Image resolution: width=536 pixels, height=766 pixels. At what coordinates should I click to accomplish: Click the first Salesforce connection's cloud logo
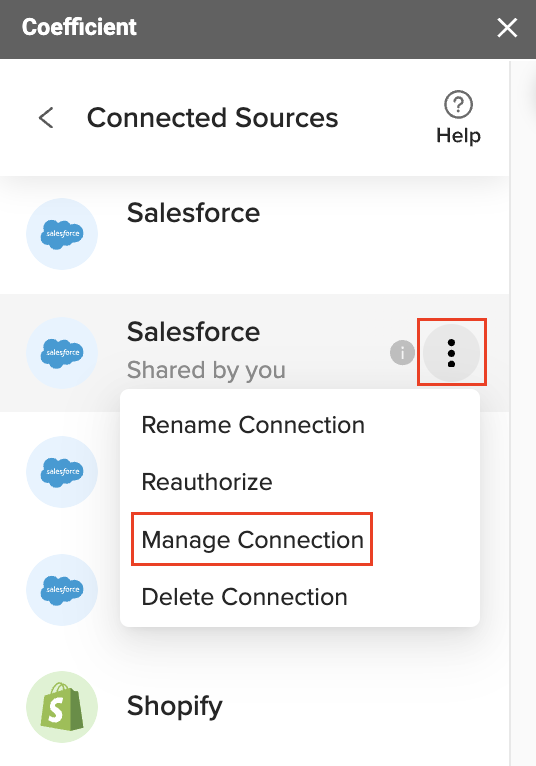[62, 234]
